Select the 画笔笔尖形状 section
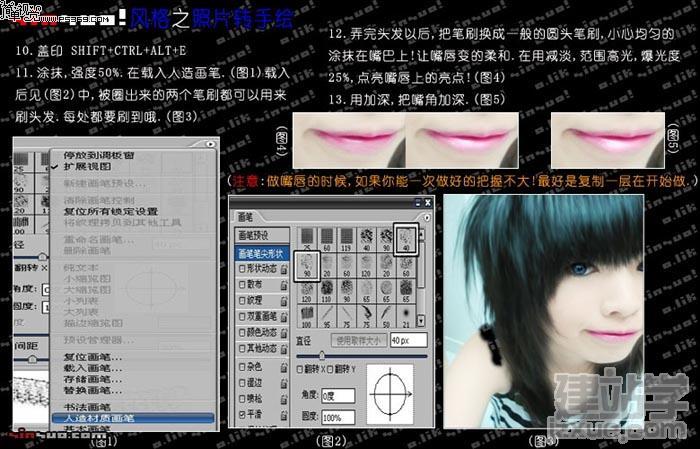 click(x=262, y=254)
